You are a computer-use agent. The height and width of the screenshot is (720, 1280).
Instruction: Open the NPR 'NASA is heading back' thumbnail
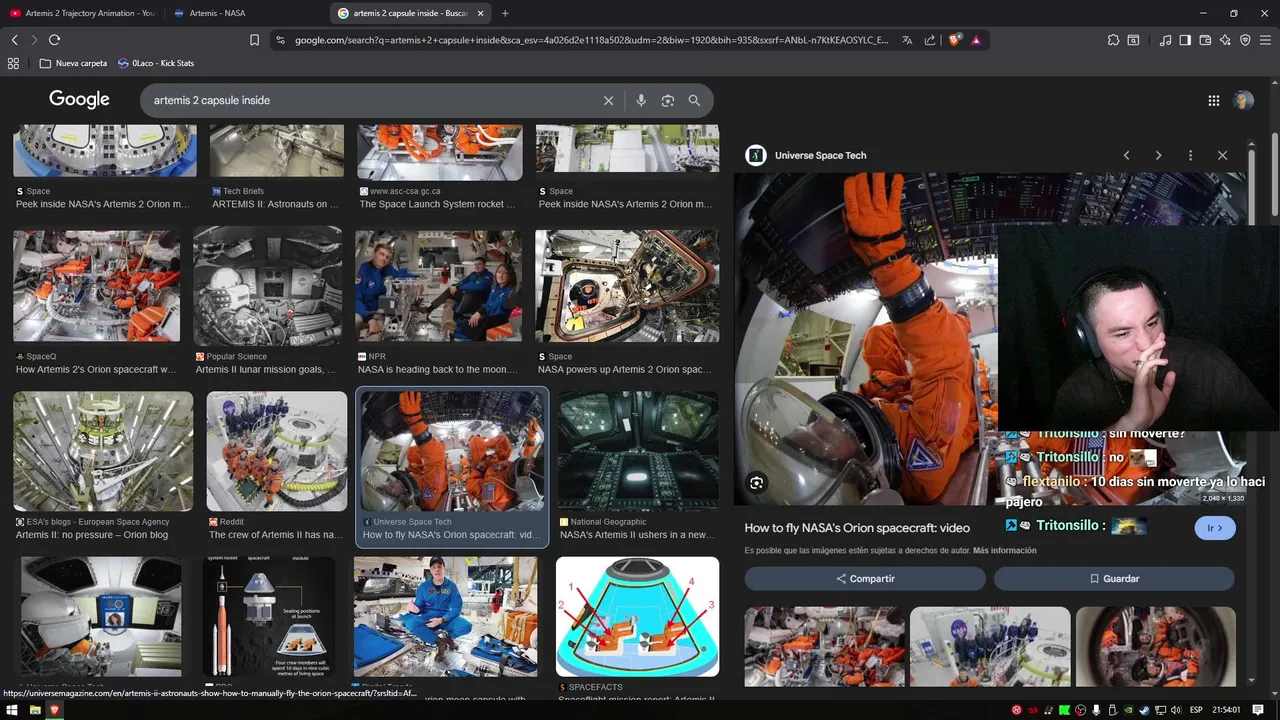[x=439, y=286]
